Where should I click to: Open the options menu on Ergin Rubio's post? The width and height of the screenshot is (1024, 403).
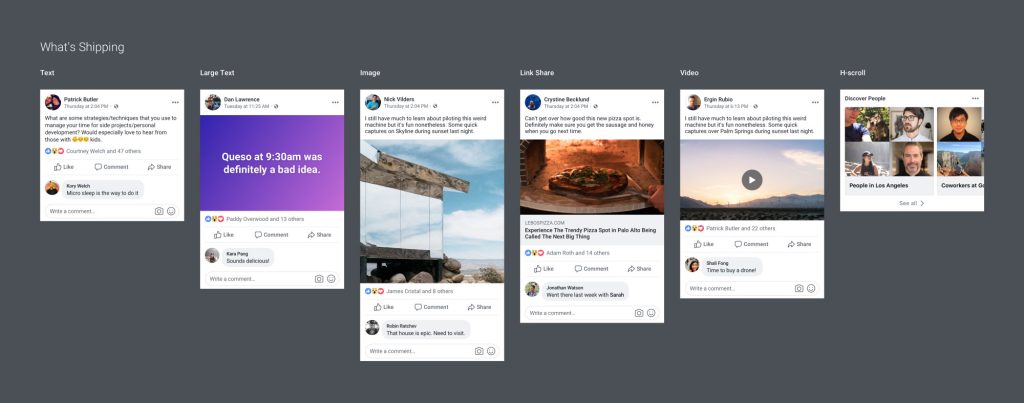coord(815,103)
